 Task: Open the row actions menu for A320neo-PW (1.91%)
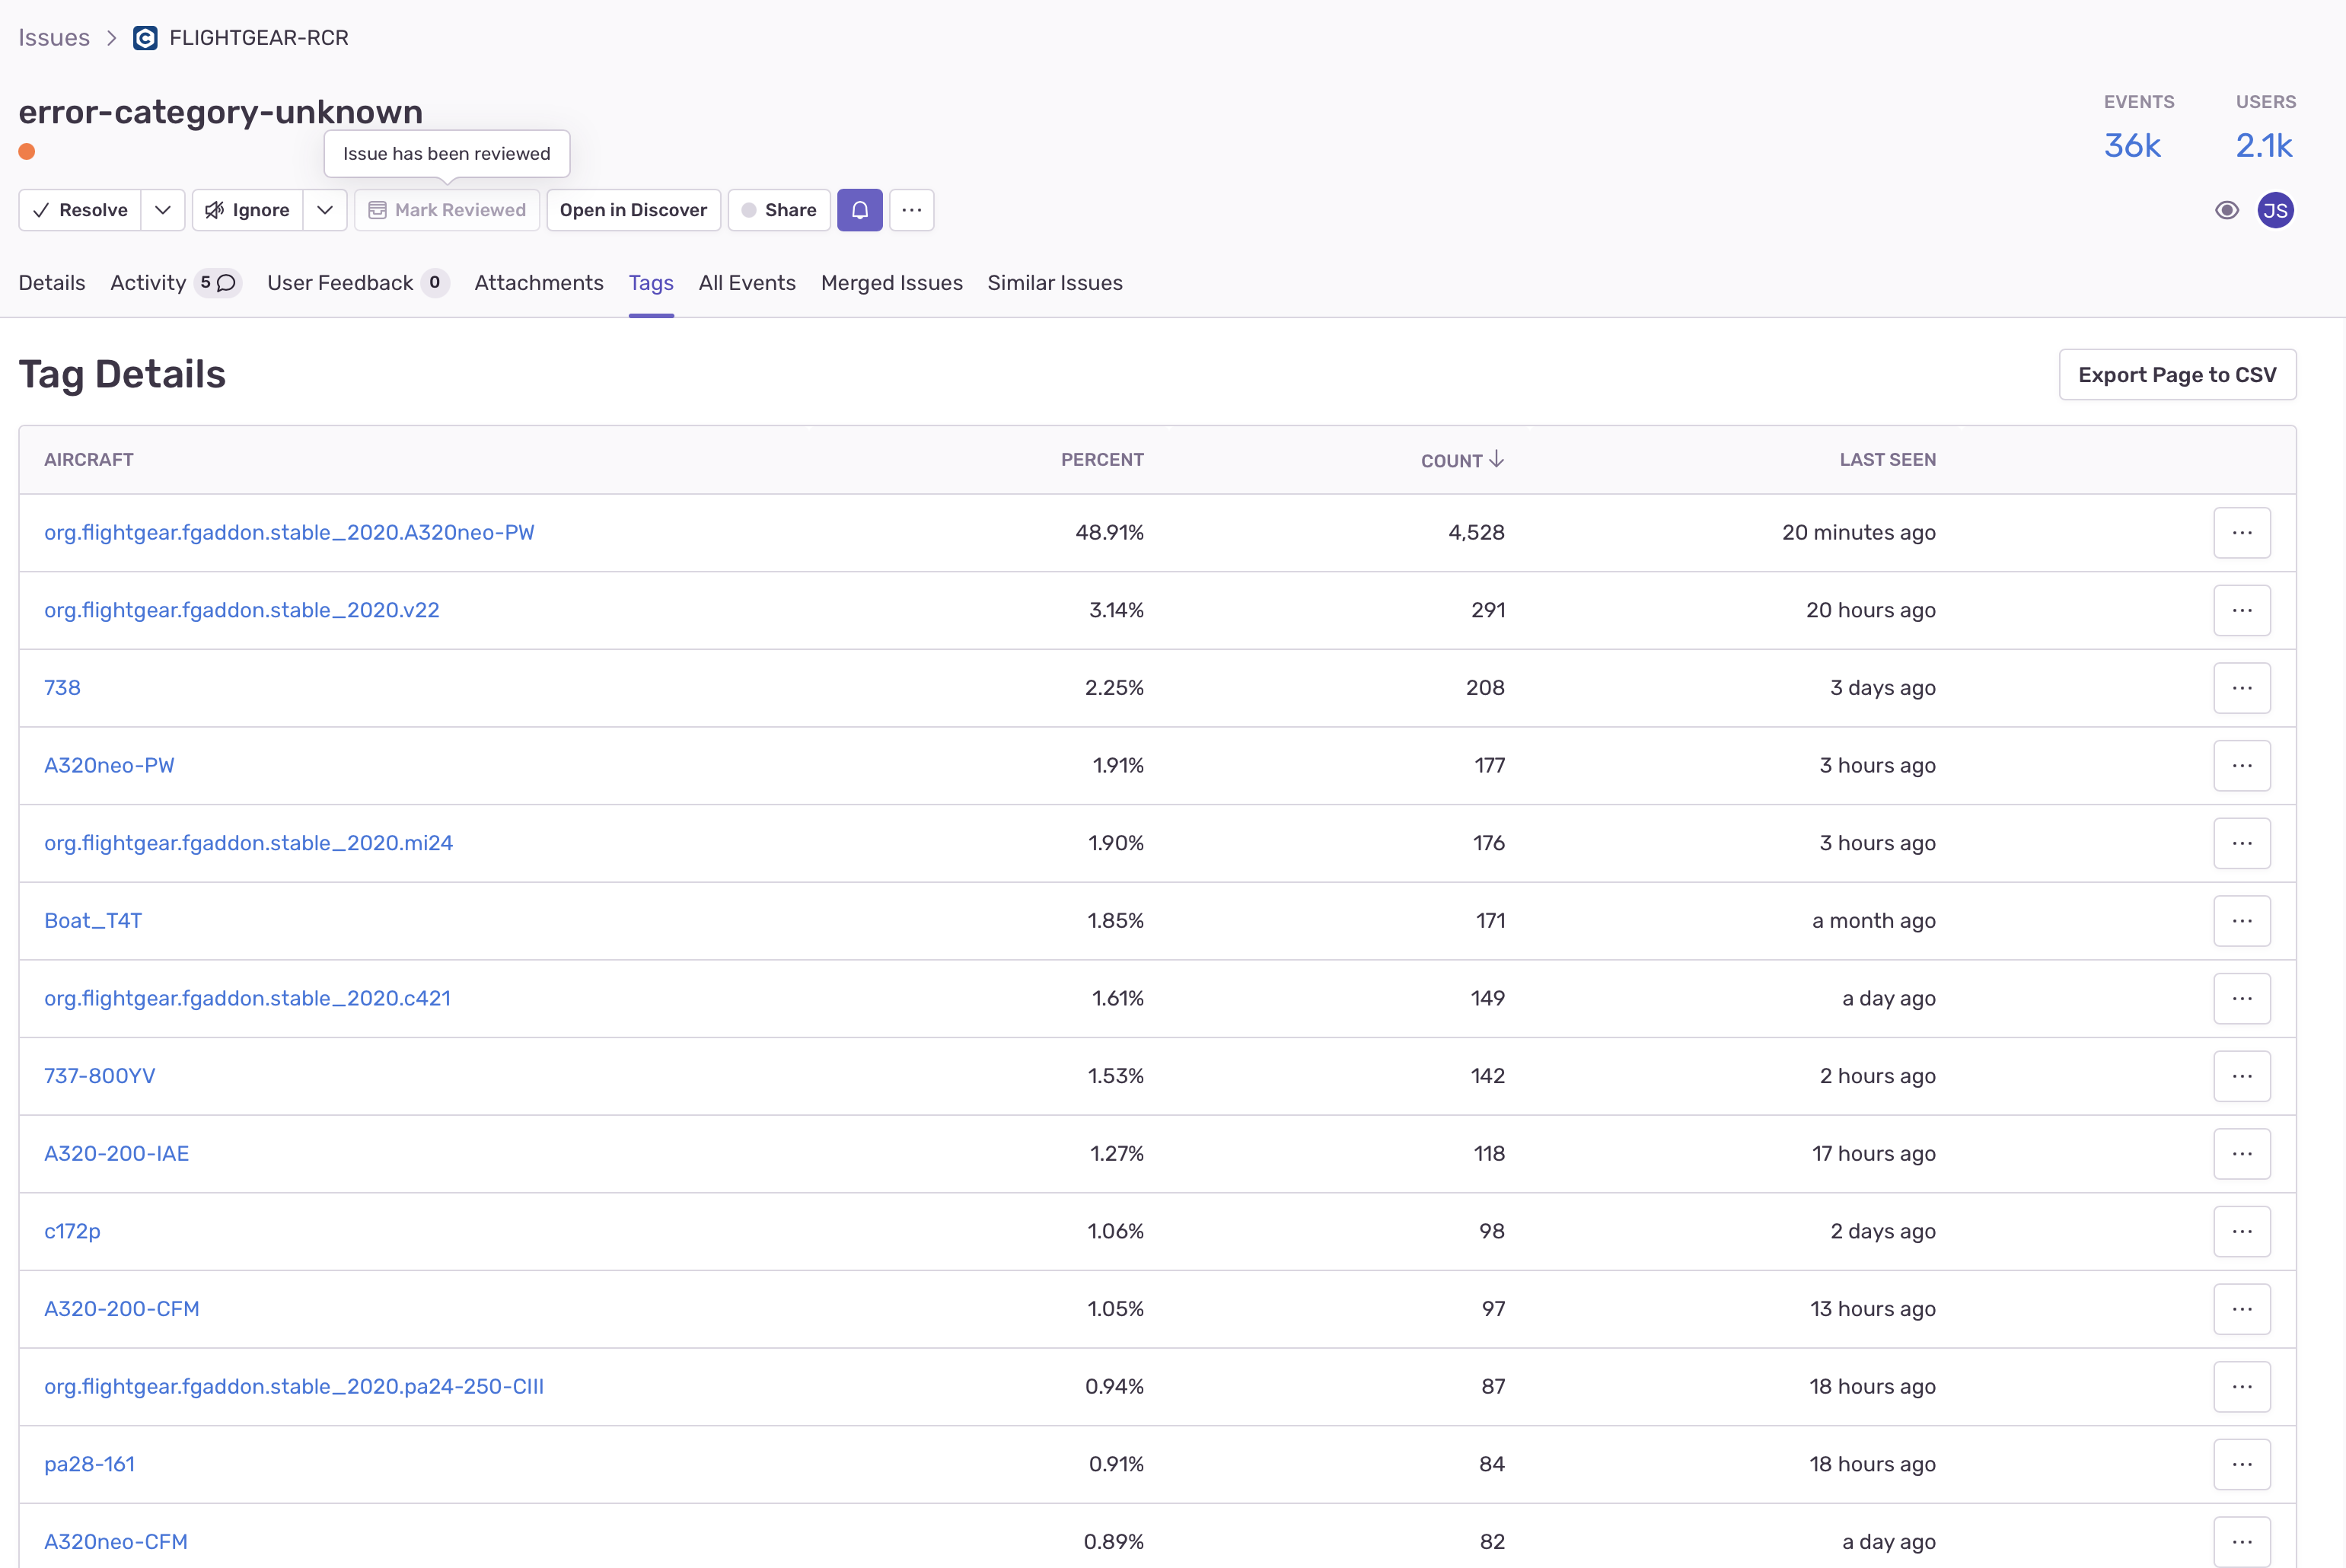pyautogui.click(x=2242, y=765)
